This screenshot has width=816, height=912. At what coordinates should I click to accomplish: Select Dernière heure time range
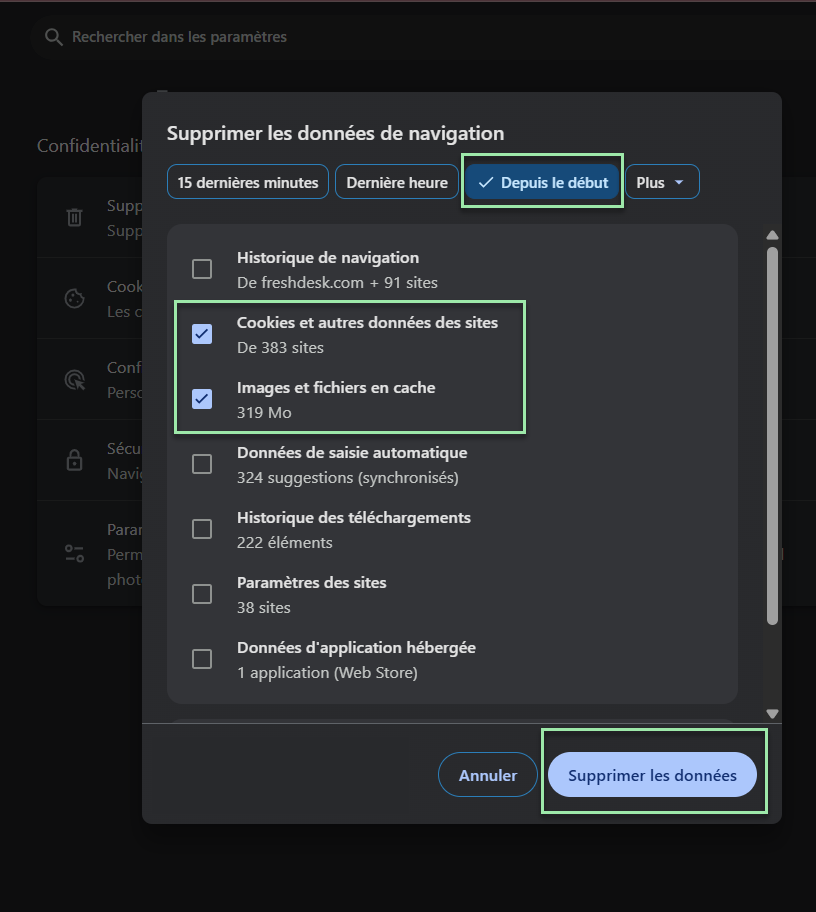pyautogui.click(x=397, y=183)
